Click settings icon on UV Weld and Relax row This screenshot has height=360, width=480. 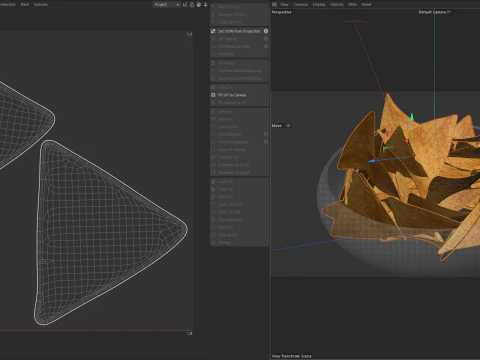pos(266,46)
